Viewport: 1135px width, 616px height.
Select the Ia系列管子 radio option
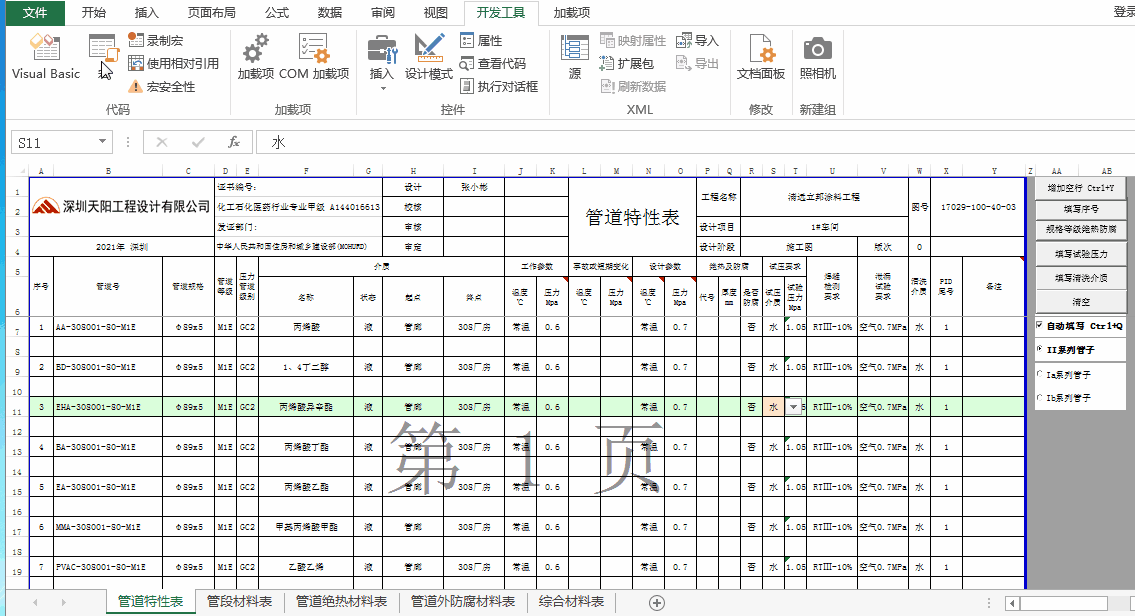(x=1040, y=374)
